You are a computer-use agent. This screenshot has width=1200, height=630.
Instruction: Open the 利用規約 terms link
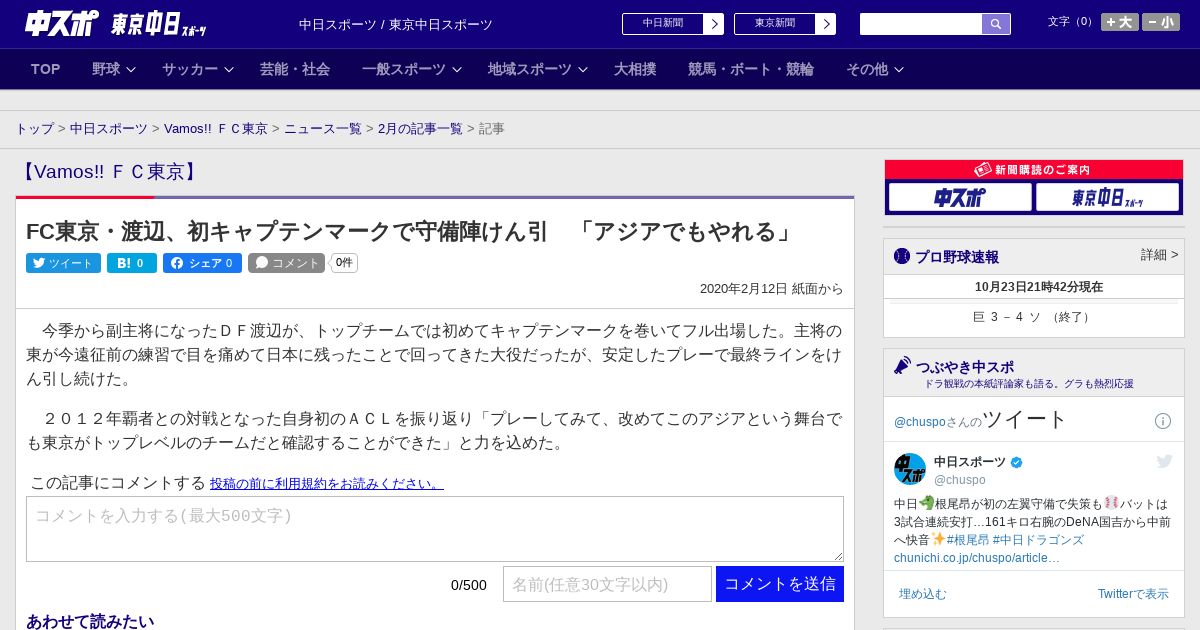click(327, 483)
